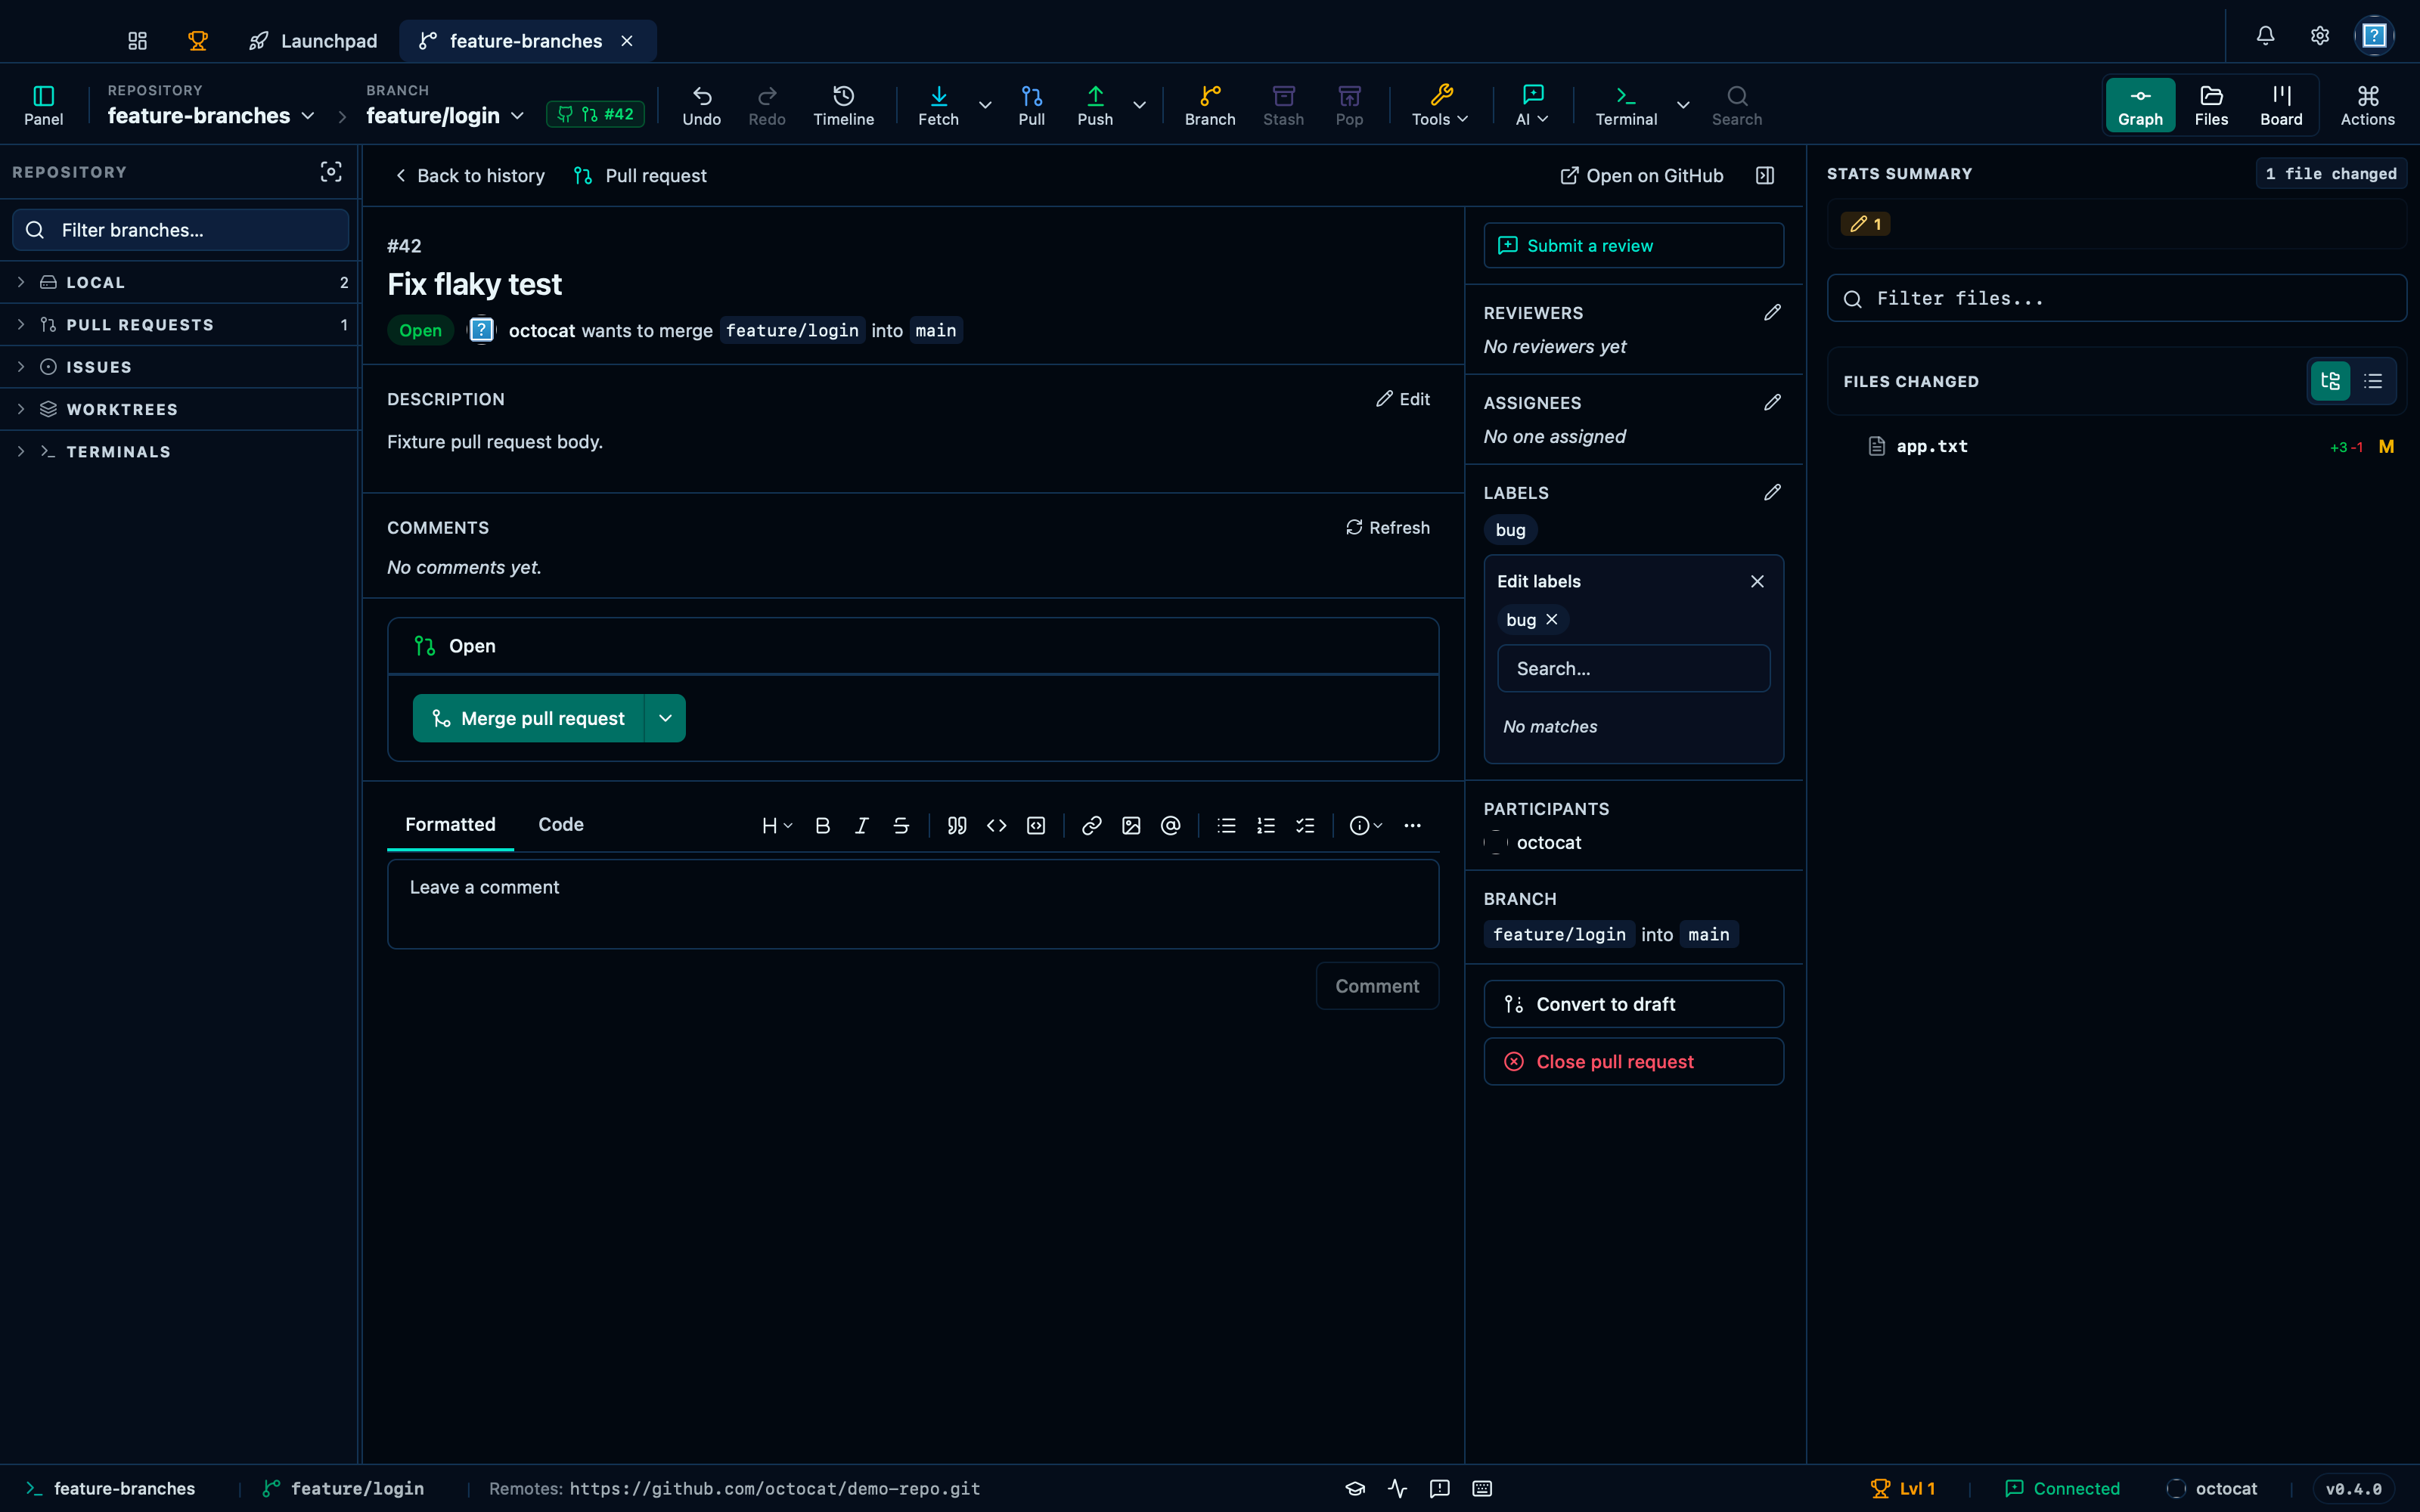Switch to the Launchpad tab
This screenshot has width=2420, height=1512.
pyautogui.click(x=313, y=41)
